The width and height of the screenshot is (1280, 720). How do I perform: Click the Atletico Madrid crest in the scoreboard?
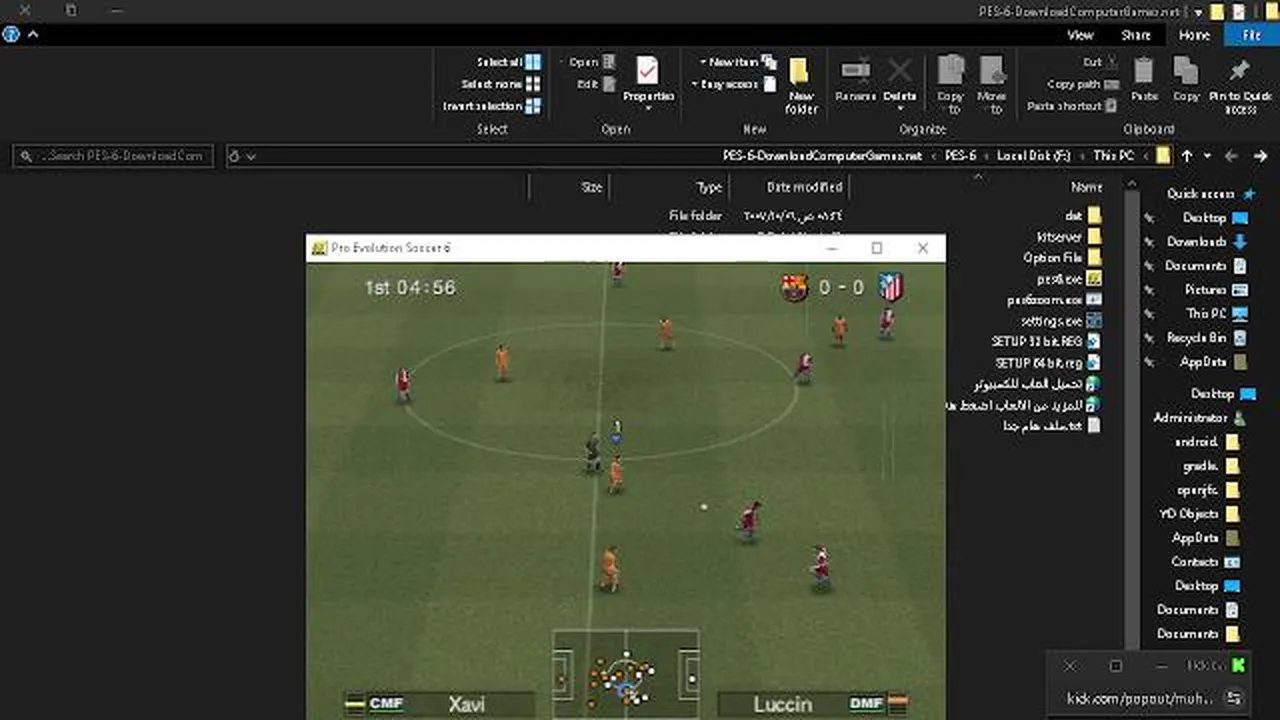[890, 288]
